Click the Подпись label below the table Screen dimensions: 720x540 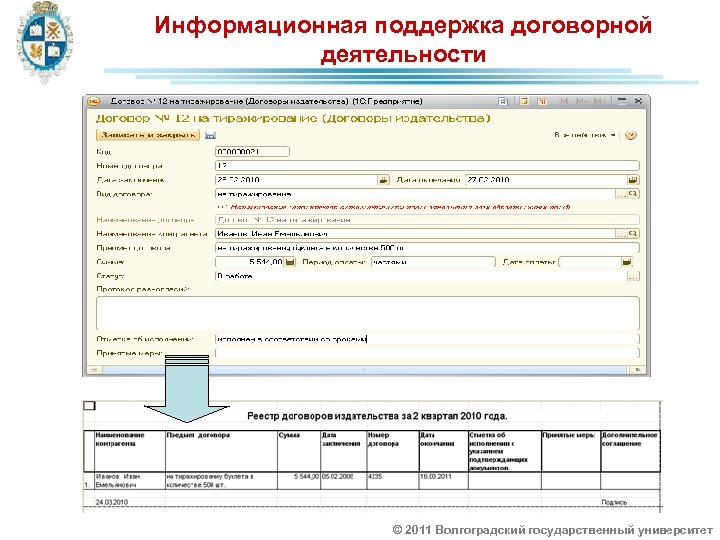(614, 502)
